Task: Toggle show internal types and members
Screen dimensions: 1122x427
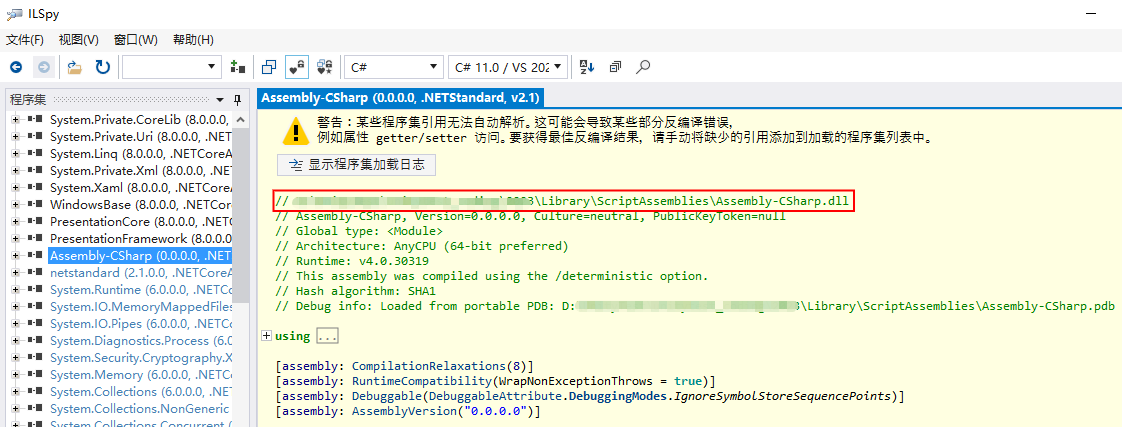Action: (x=297, y=67)
